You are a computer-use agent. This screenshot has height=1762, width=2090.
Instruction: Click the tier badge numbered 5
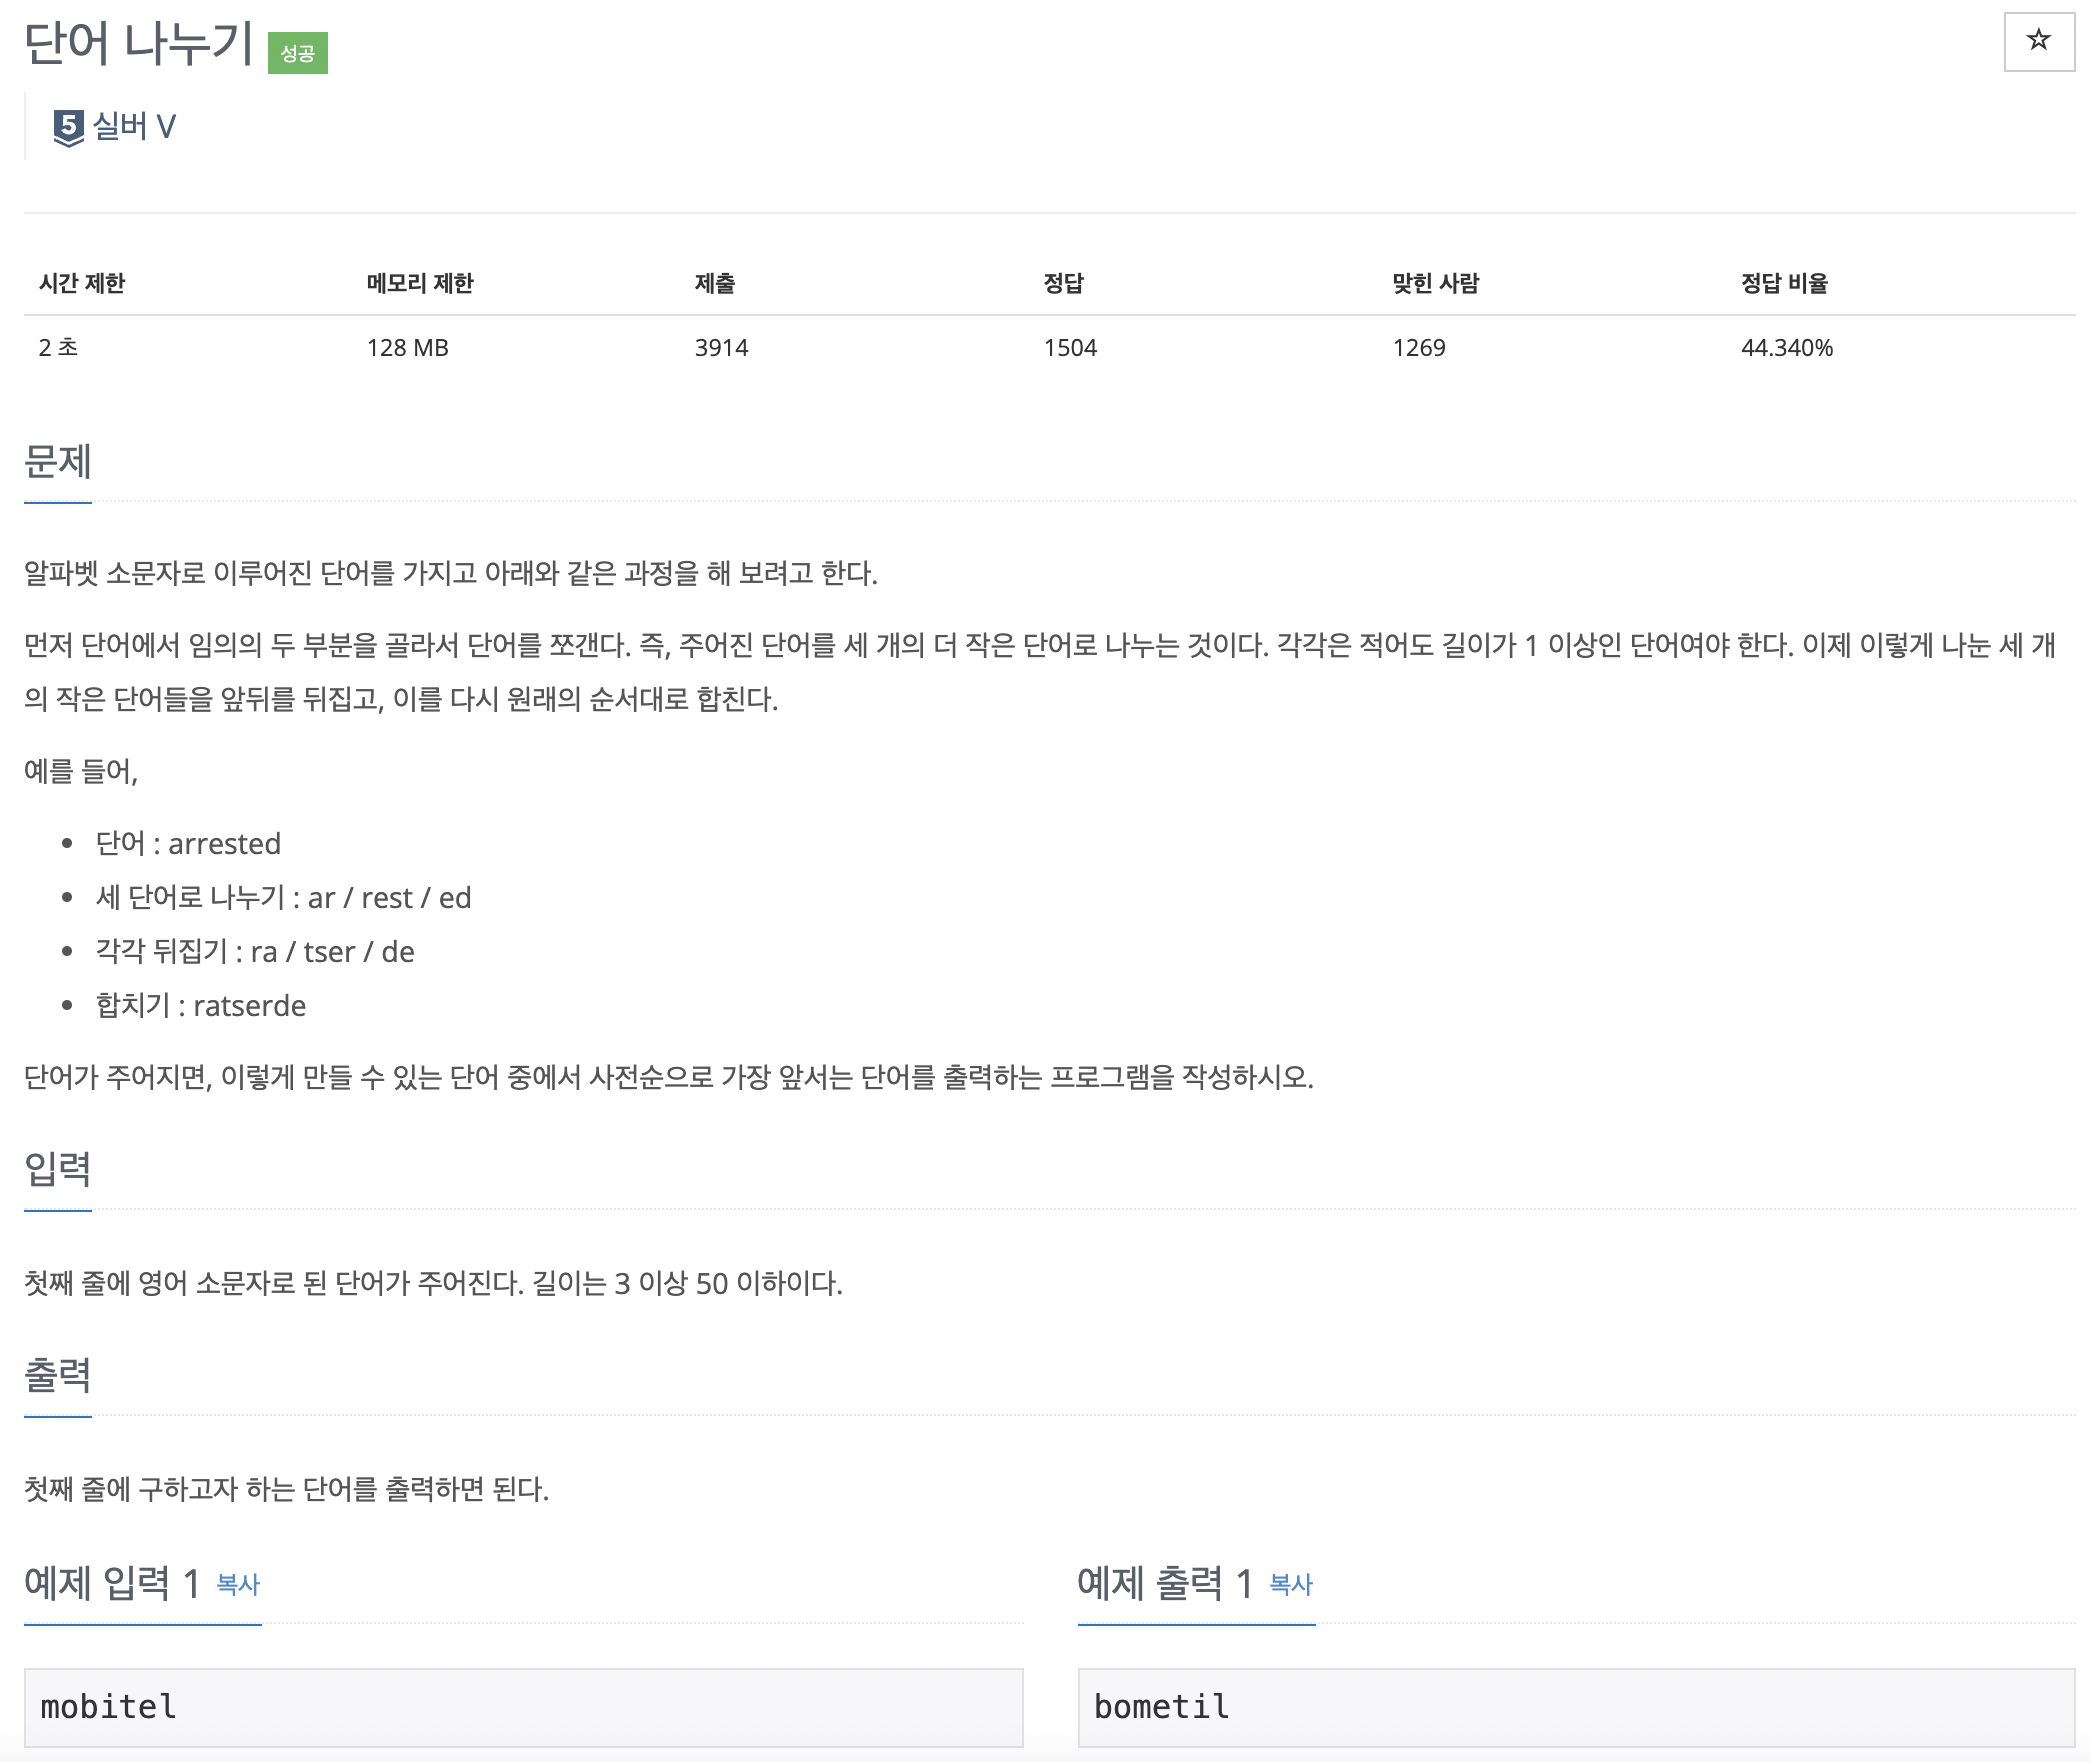pyautogui.click(x=67, y=124)
